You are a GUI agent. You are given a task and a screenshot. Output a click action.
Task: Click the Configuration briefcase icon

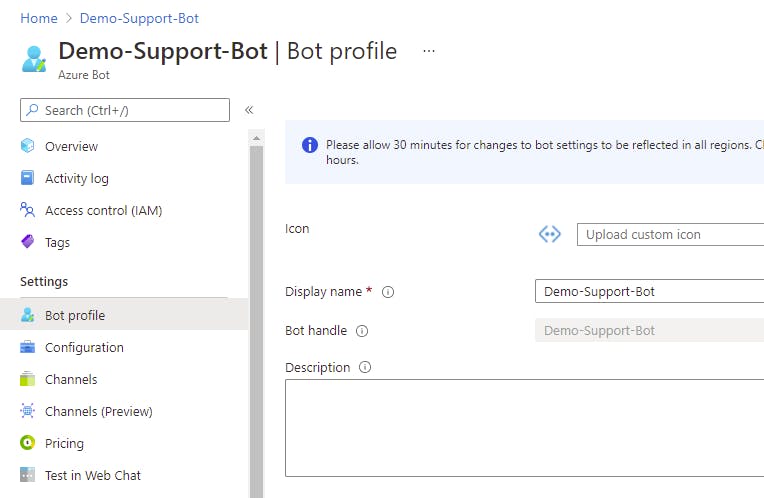coord(28,347)
